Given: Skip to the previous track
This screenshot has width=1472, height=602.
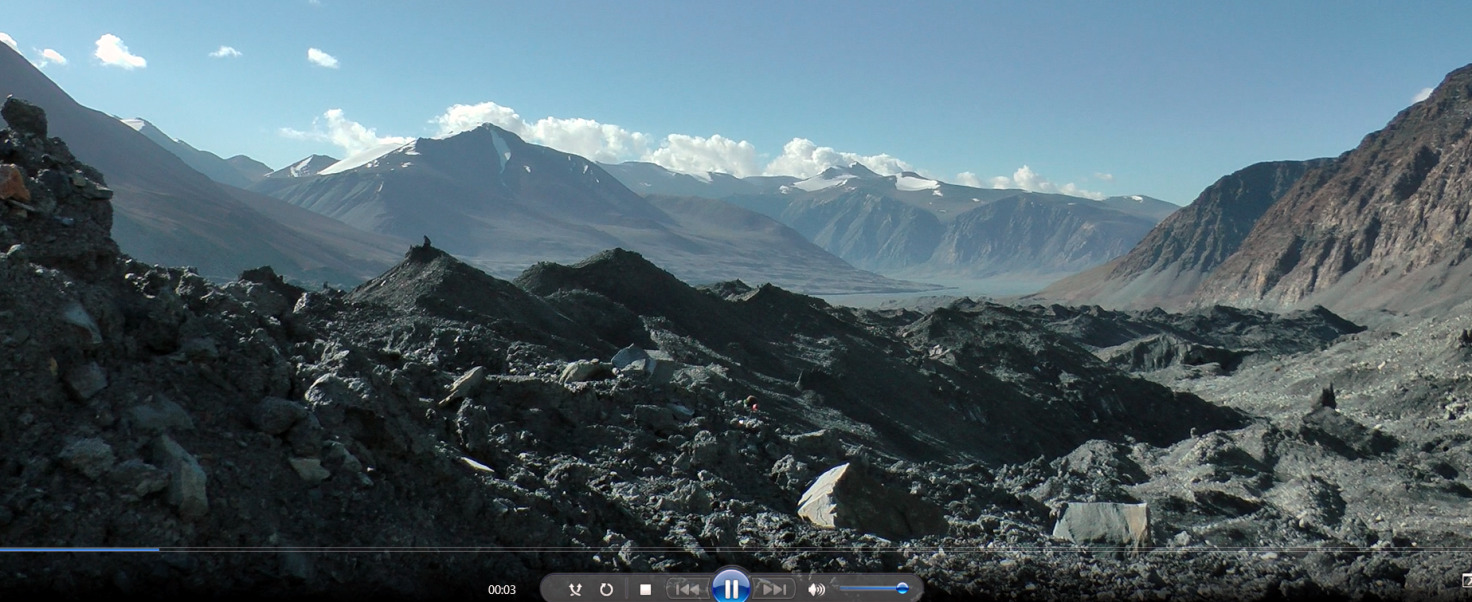Looking at the screenshot, I should coord(688,590).
